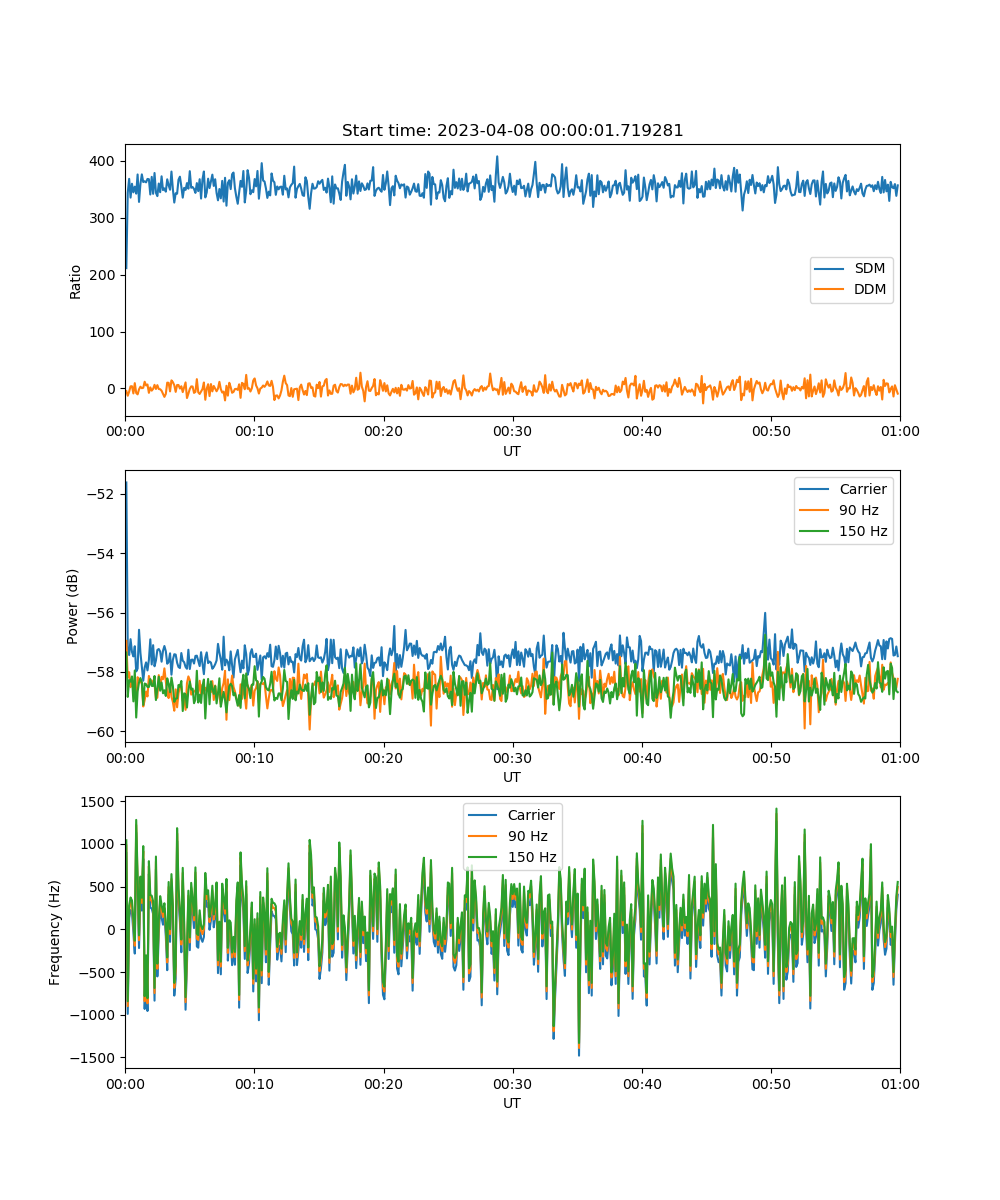Click the 00:10 tick under the Ratio plot
Image resolution: width=1000 pixels, height=1200 pixels.
(x=254, y=431)
